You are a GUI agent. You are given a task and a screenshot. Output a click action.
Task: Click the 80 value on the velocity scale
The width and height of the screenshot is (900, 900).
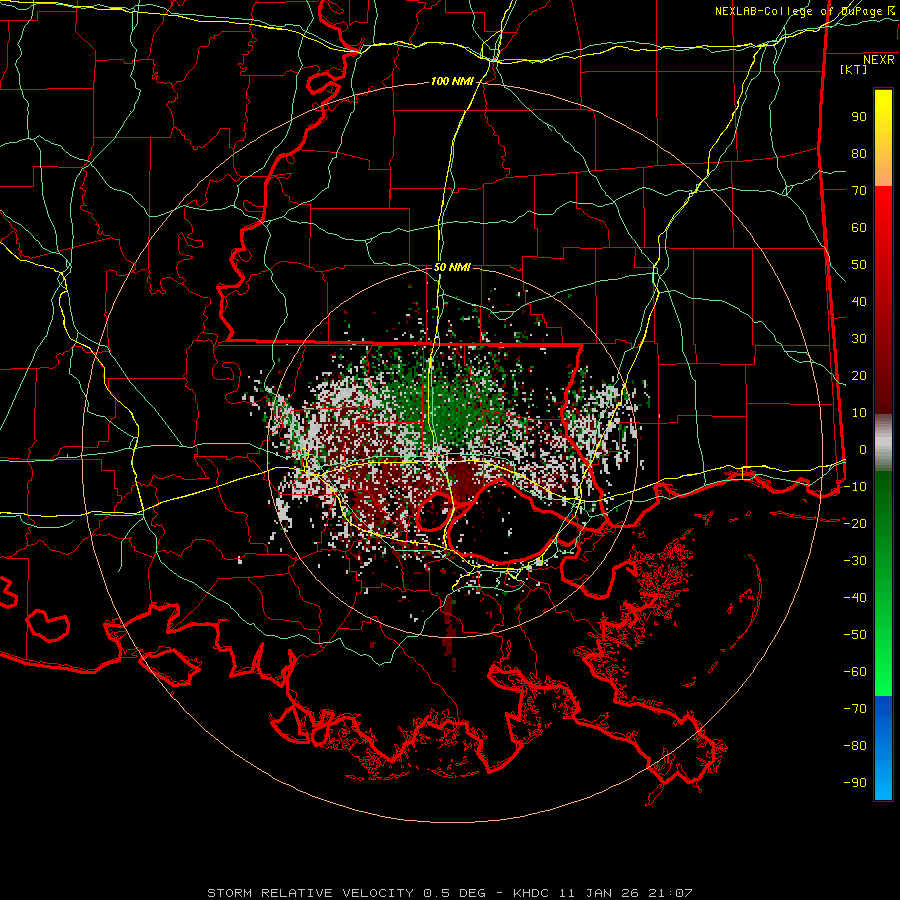pyautogui.click(x=859, y=154)
